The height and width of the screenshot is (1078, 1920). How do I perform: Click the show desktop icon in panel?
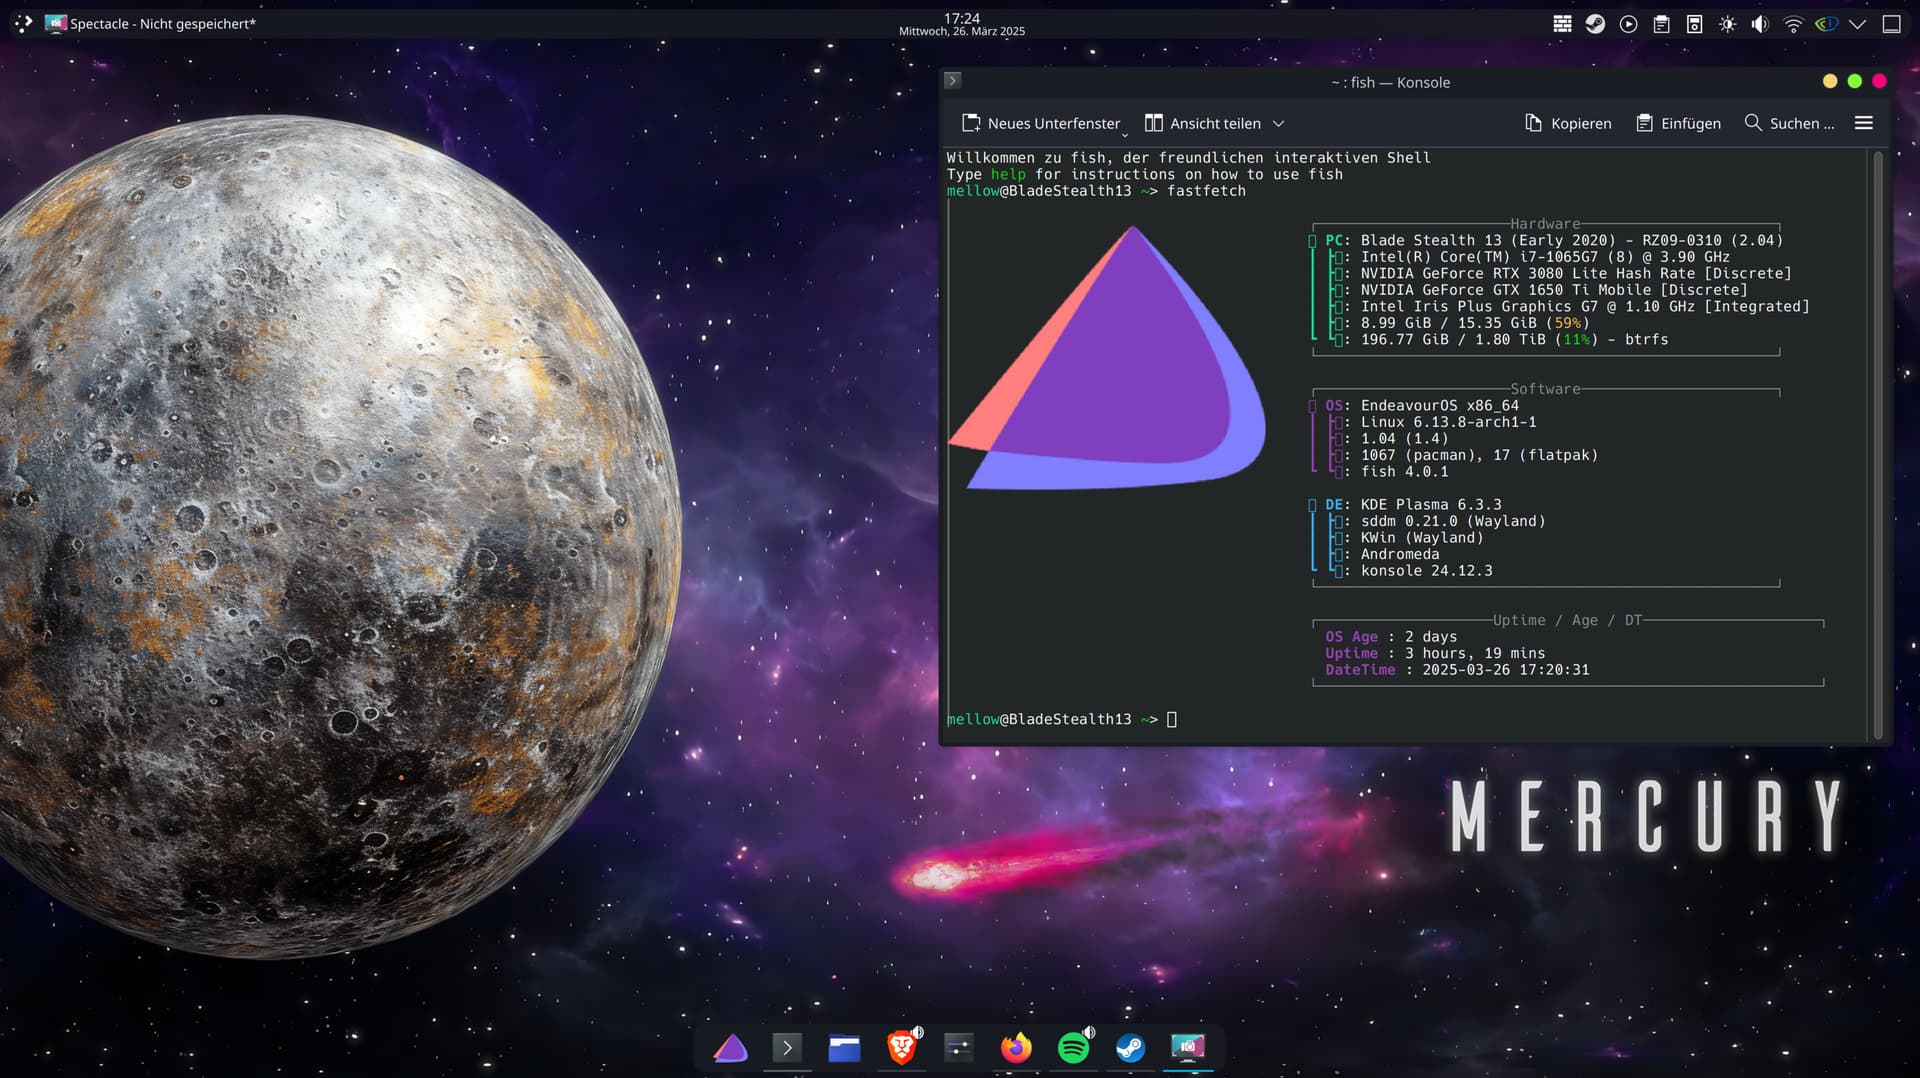(1891, 24)
